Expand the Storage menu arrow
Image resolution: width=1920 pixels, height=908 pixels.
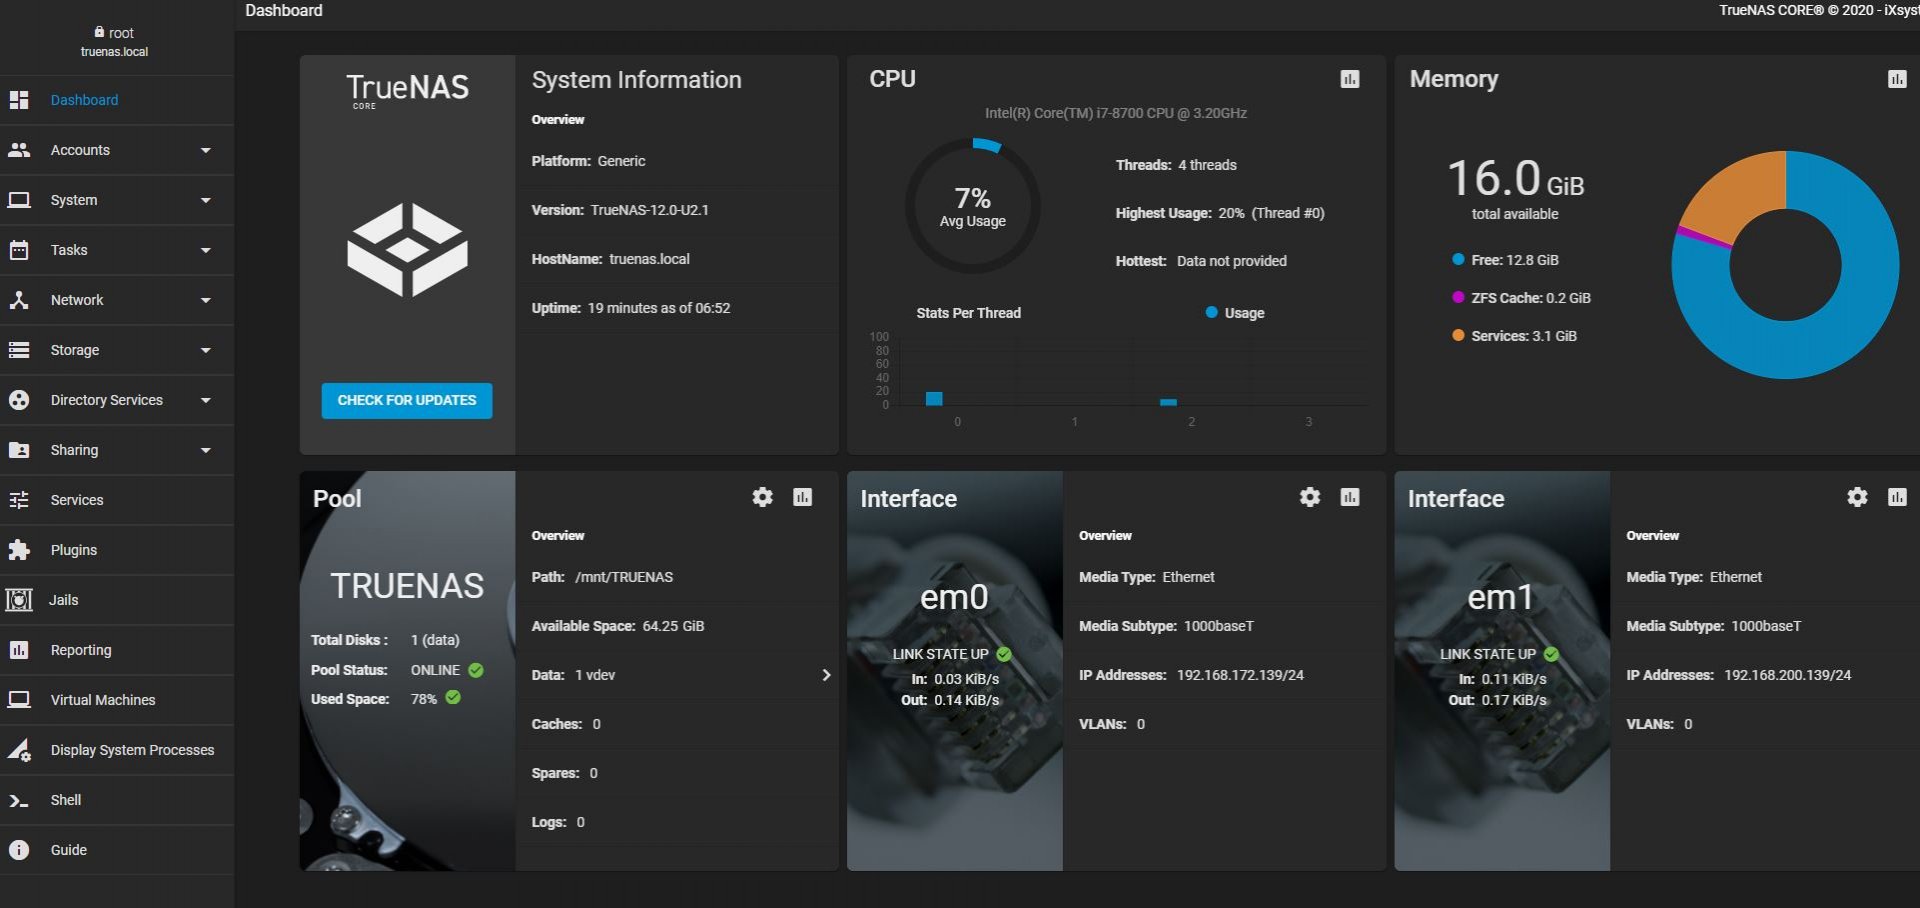(x=206, y=350)
